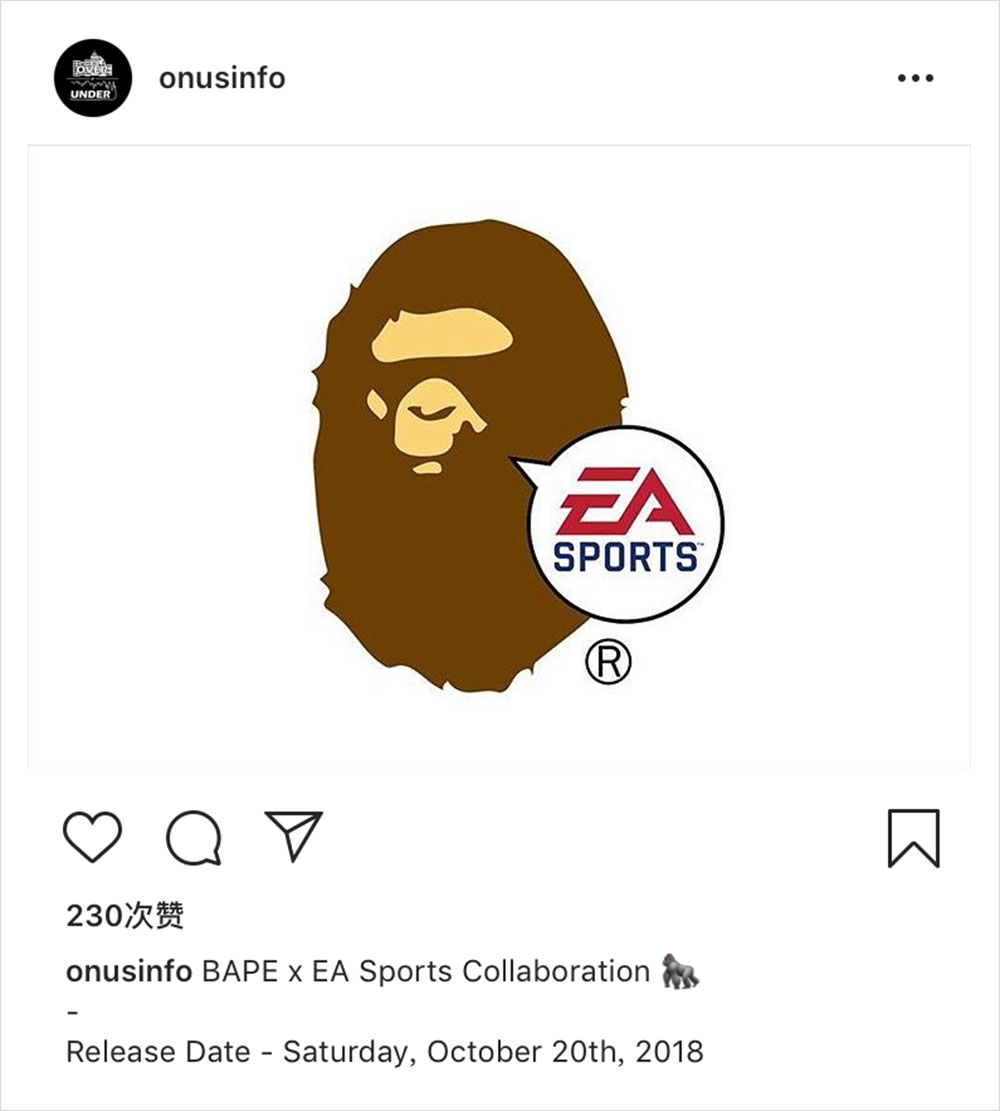The image size is (1000, 1111).
Task: View the 230 likes count
Action: click(x=125, y=915)
